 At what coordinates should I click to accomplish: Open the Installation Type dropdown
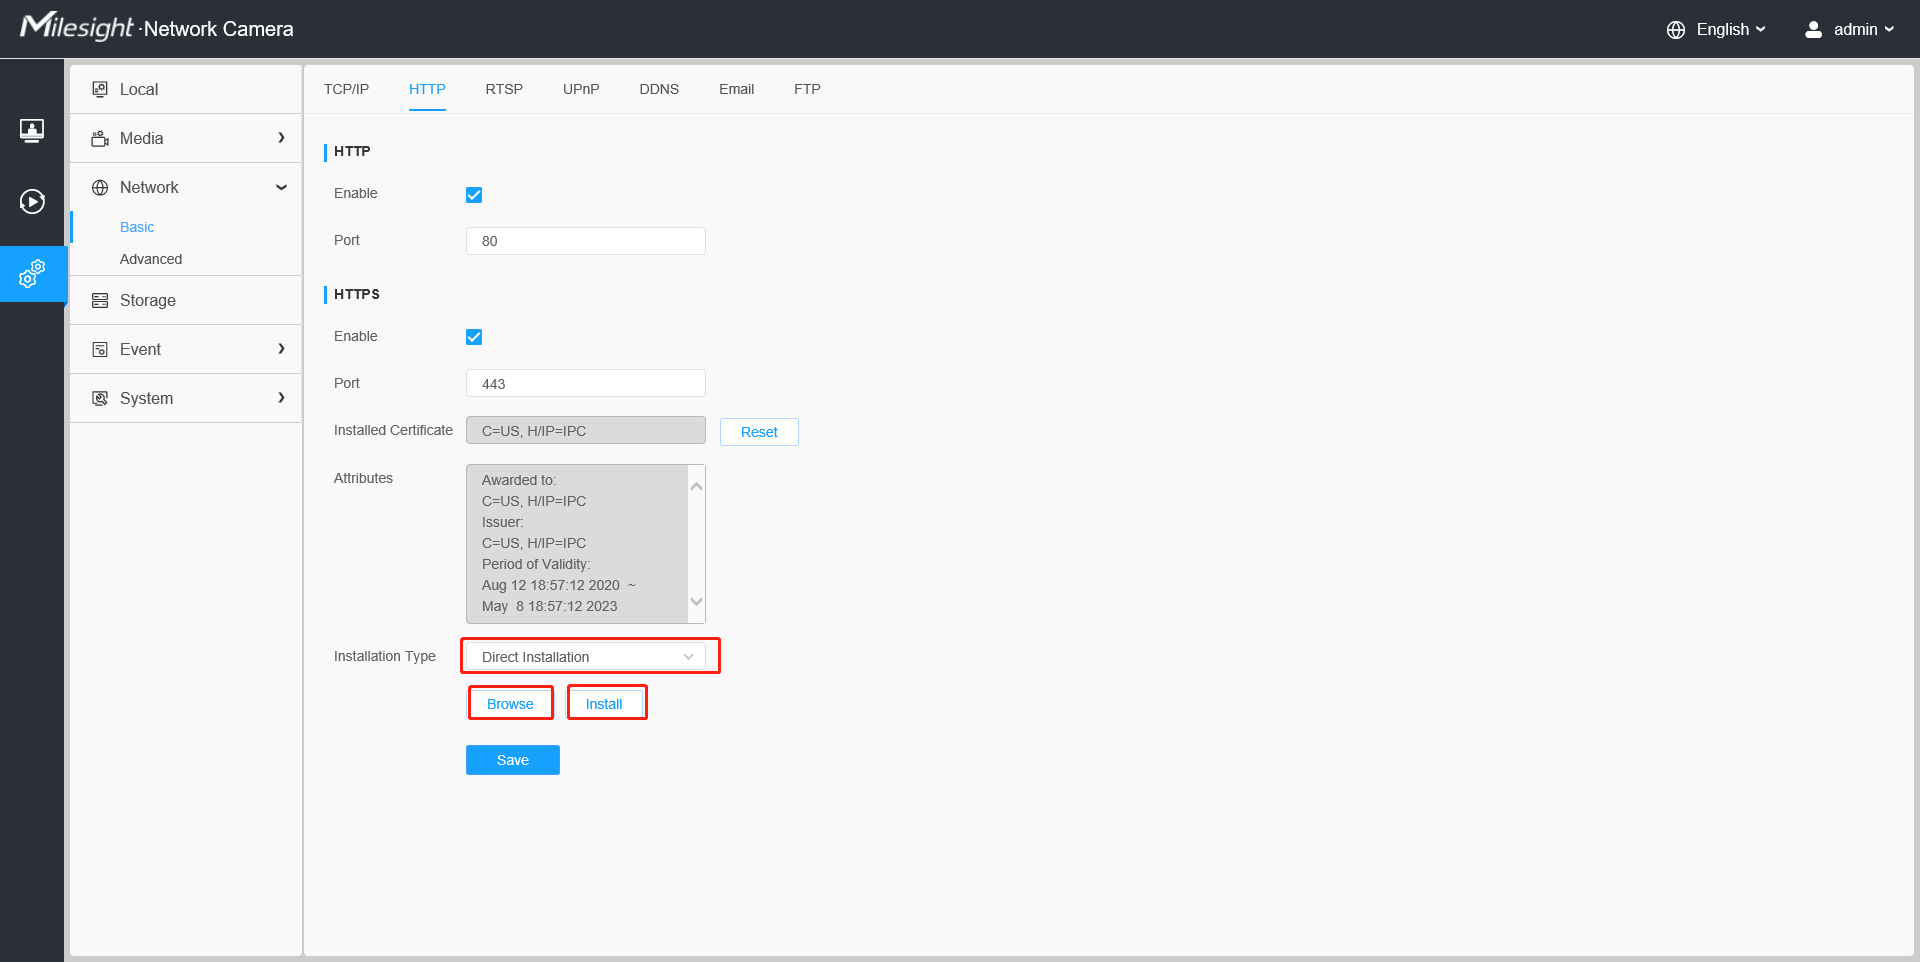[x=586, y=657]
